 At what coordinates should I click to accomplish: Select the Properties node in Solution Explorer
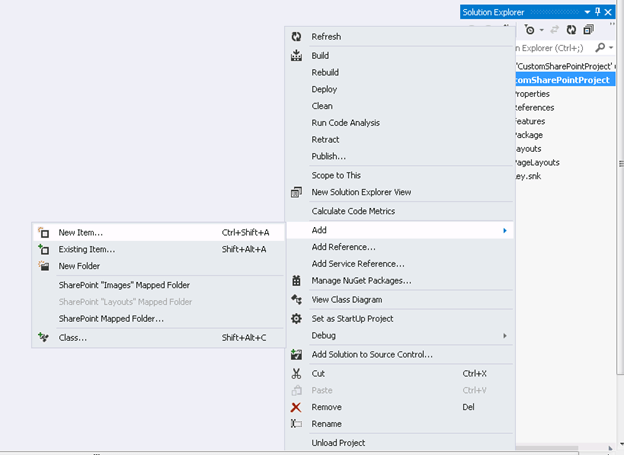tap(533, 94)
